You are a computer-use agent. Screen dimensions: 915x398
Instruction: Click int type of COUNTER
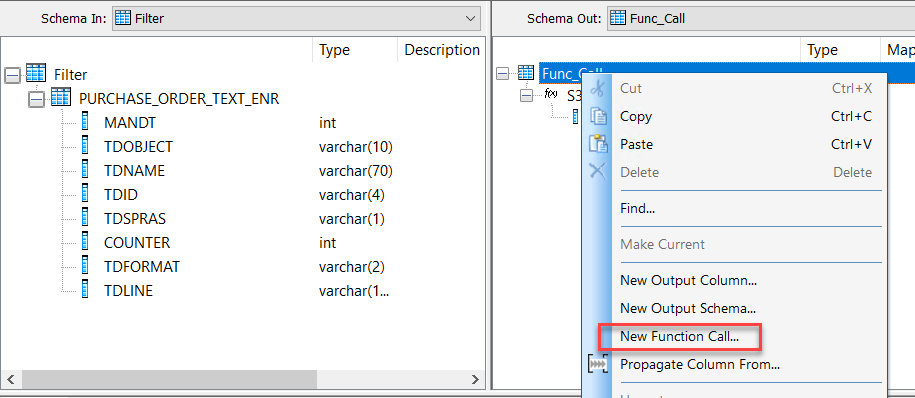[327, 242]
